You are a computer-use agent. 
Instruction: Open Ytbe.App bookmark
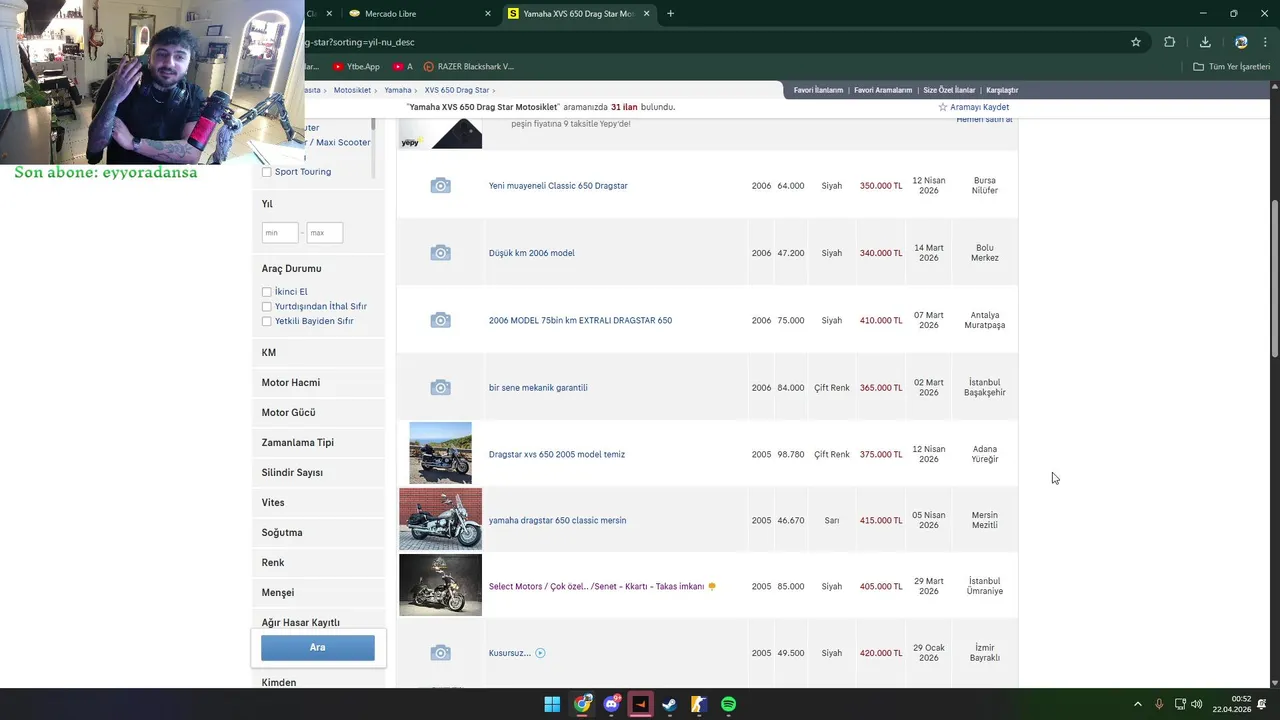point(356,67)
